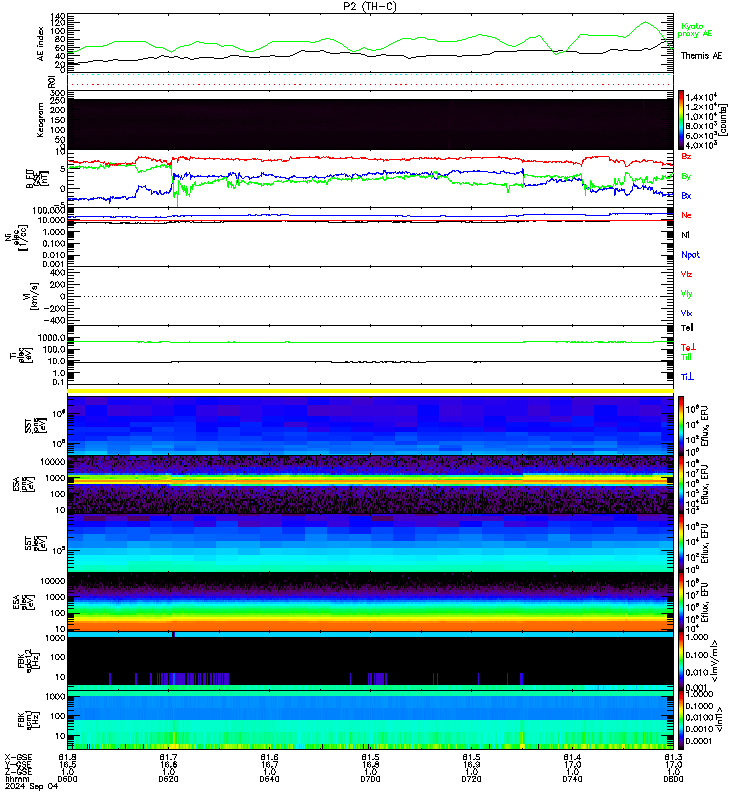Select the blue "Bx" legend label
This screenshot has width=750, height=800.
click(x=686, y=195)
